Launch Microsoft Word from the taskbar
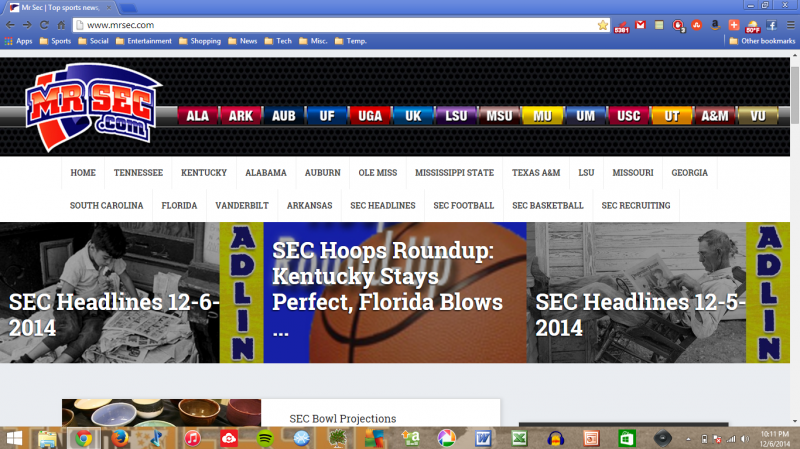 (483, 438)
